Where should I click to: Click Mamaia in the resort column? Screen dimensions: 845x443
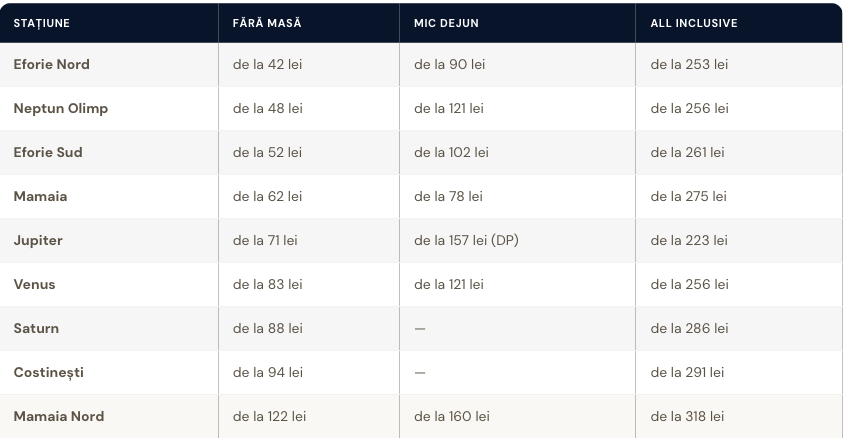[40, 196]
